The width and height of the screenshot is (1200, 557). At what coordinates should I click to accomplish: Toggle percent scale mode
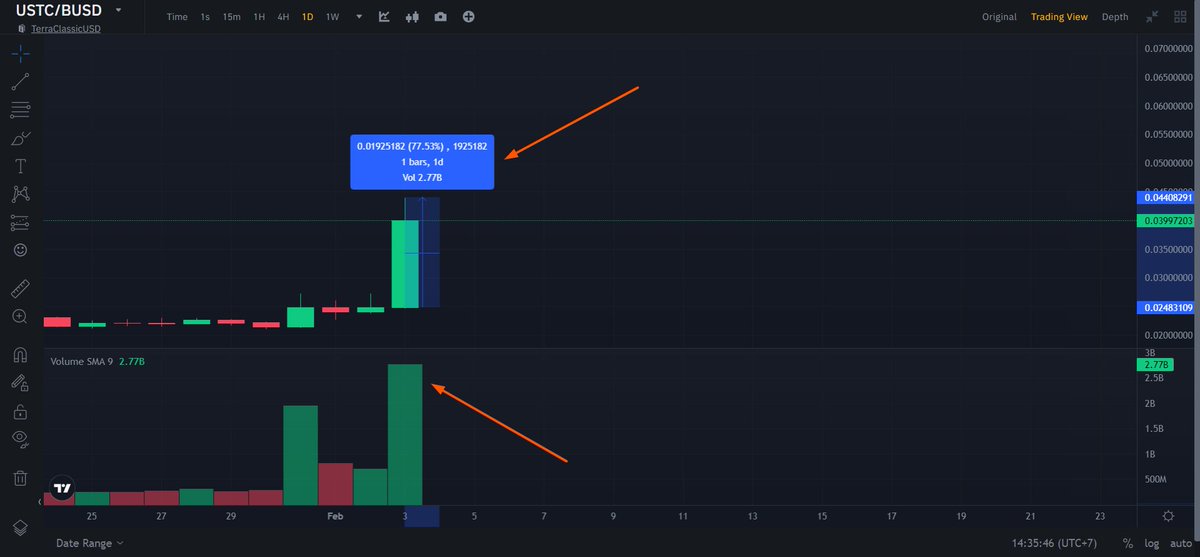point(1127,543)
